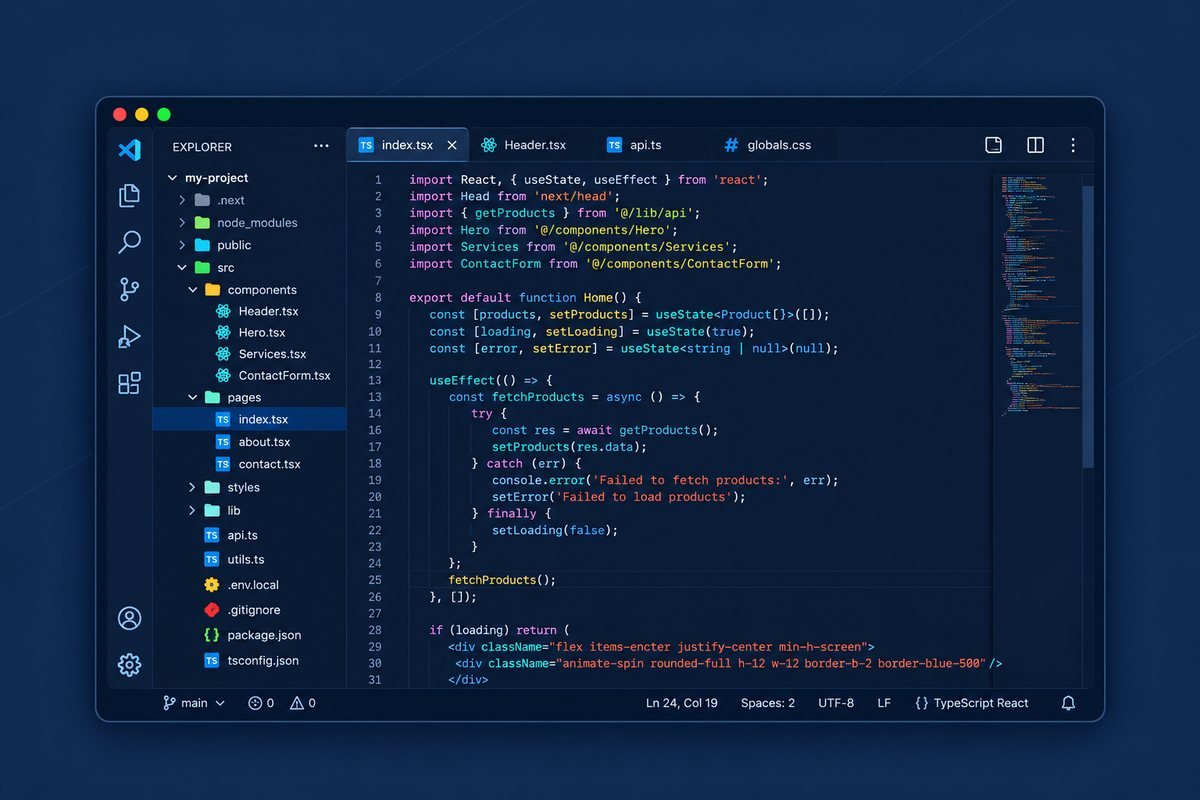Open index.tsx in the file tree

click(249, 420)
